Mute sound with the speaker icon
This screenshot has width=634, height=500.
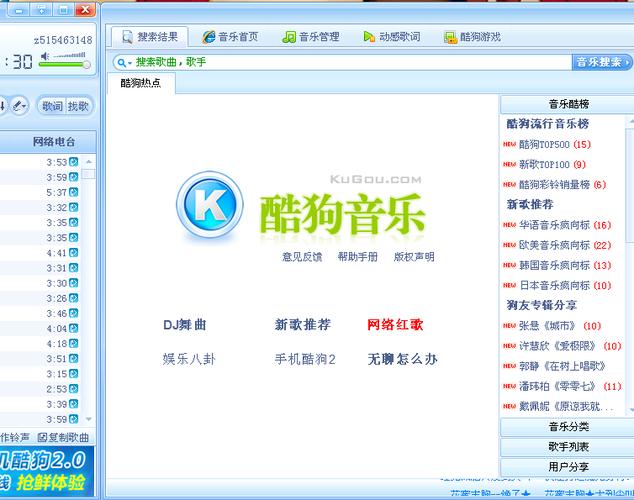tap(45, 56)
